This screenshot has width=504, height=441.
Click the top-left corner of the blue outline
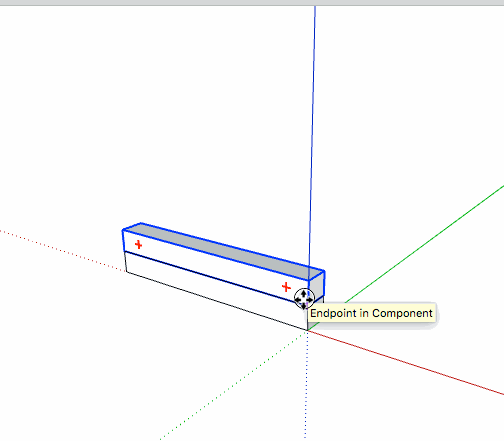(x=123, y=230)
